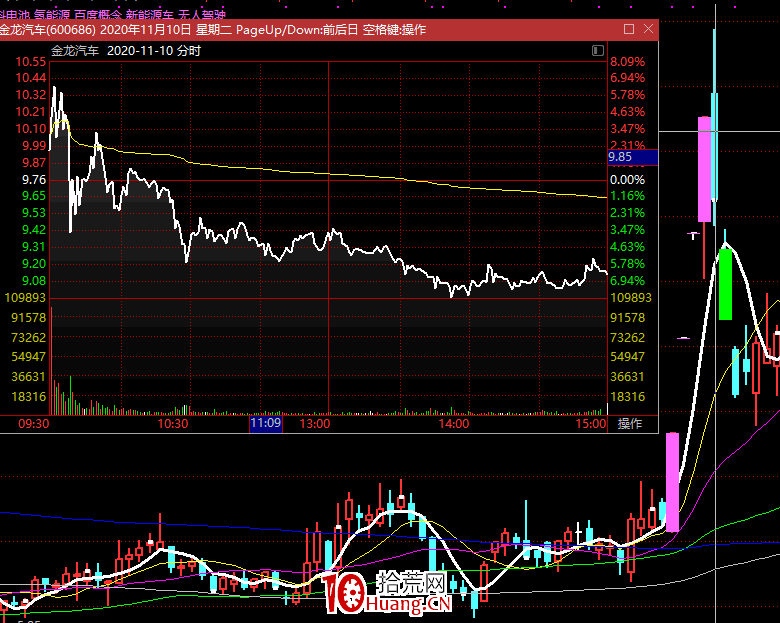Image resolution: width=780 pixels, height=623 pixels.
Task: Open the 操作 menu button
Action: pos(630,424)
